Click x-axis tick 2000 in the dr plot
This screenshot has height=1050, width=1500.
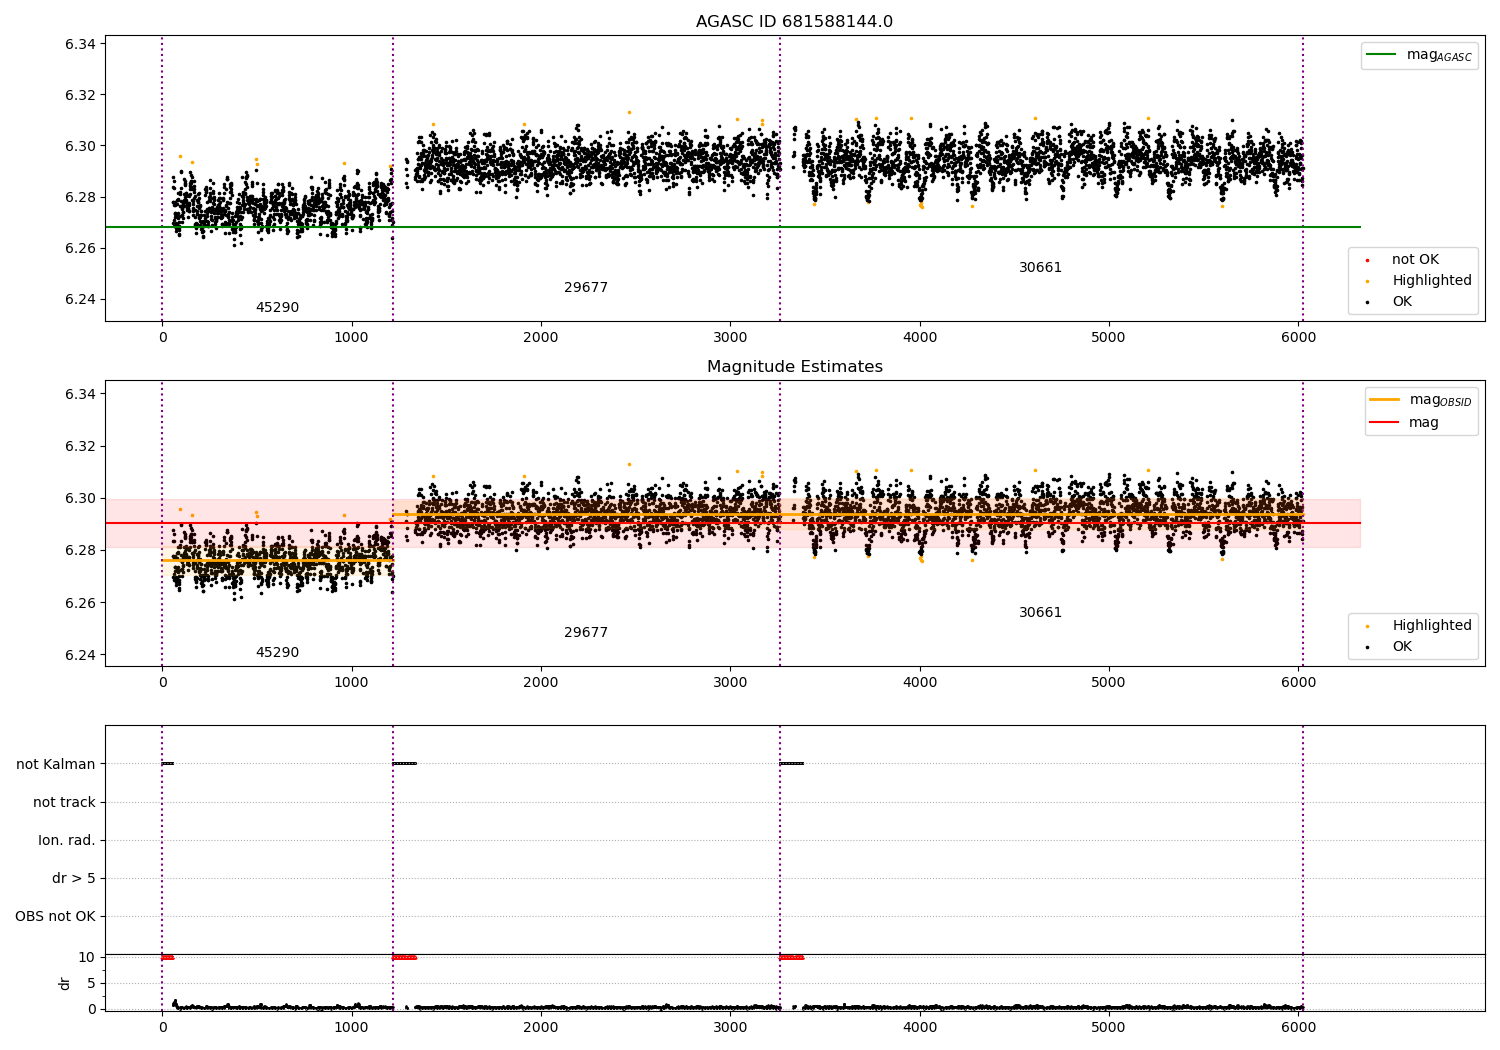540,1027
